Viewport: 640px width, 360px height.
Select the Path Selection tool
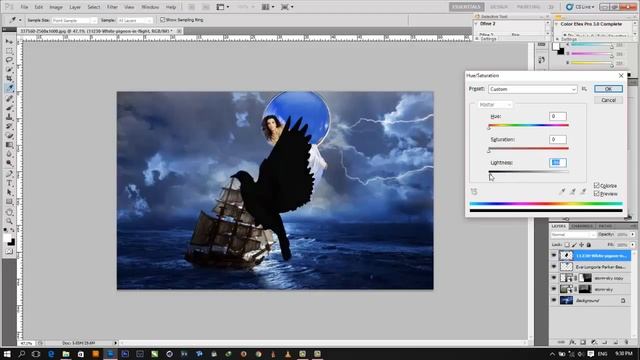pyautogui.click(x=9, y=192)
